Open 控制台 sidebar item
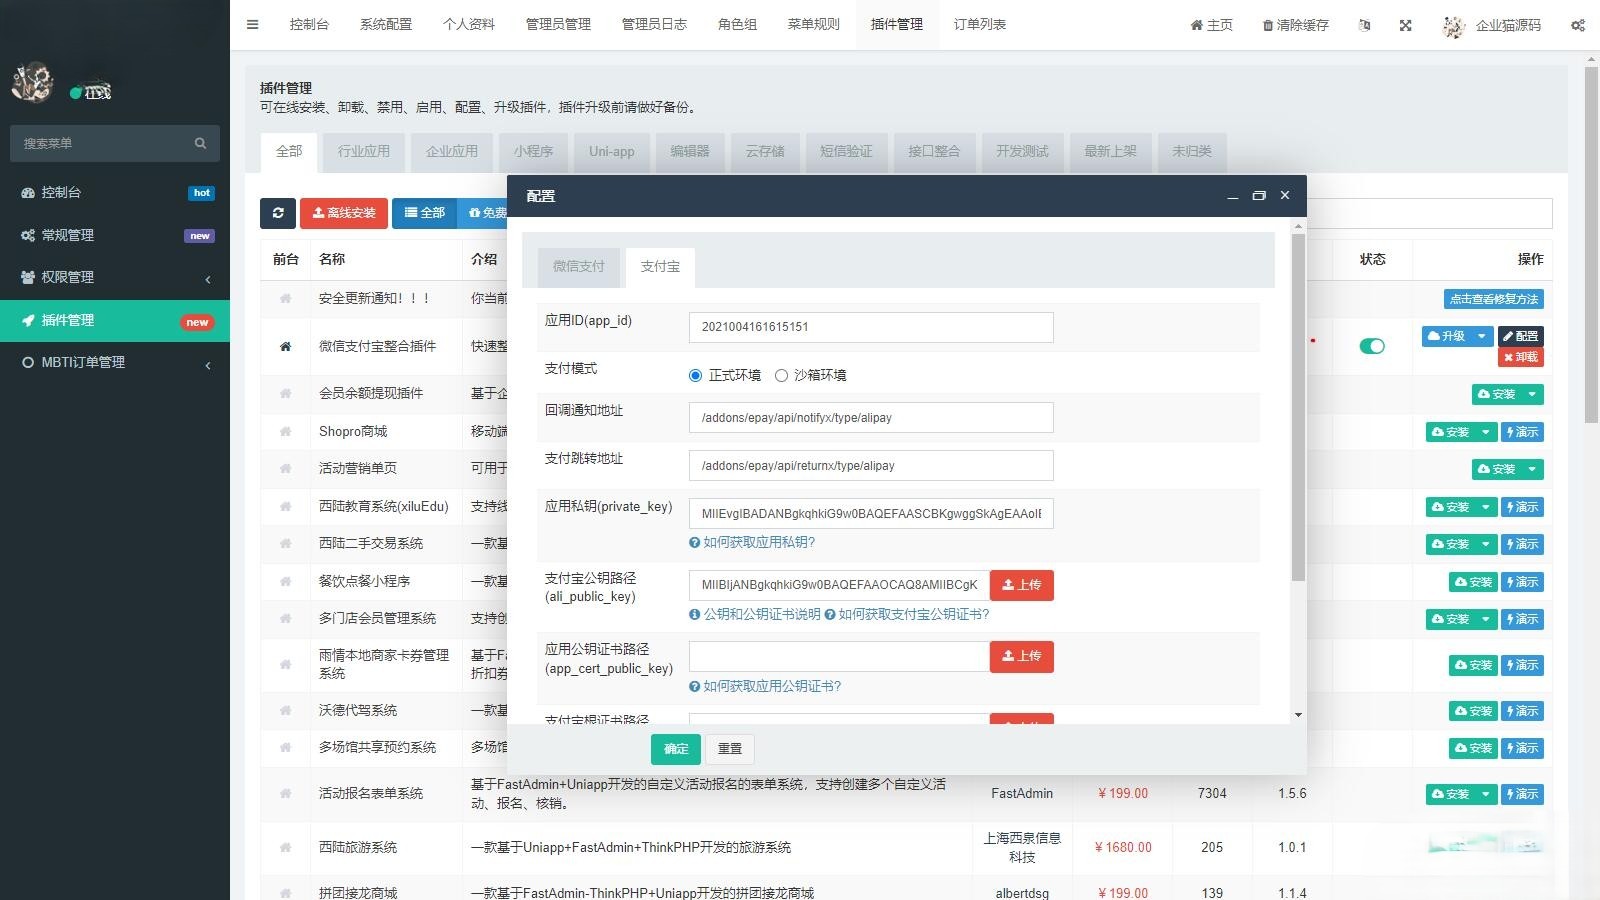The width and height of the screenshot is (1600, 900). click(x=115, y=192)
